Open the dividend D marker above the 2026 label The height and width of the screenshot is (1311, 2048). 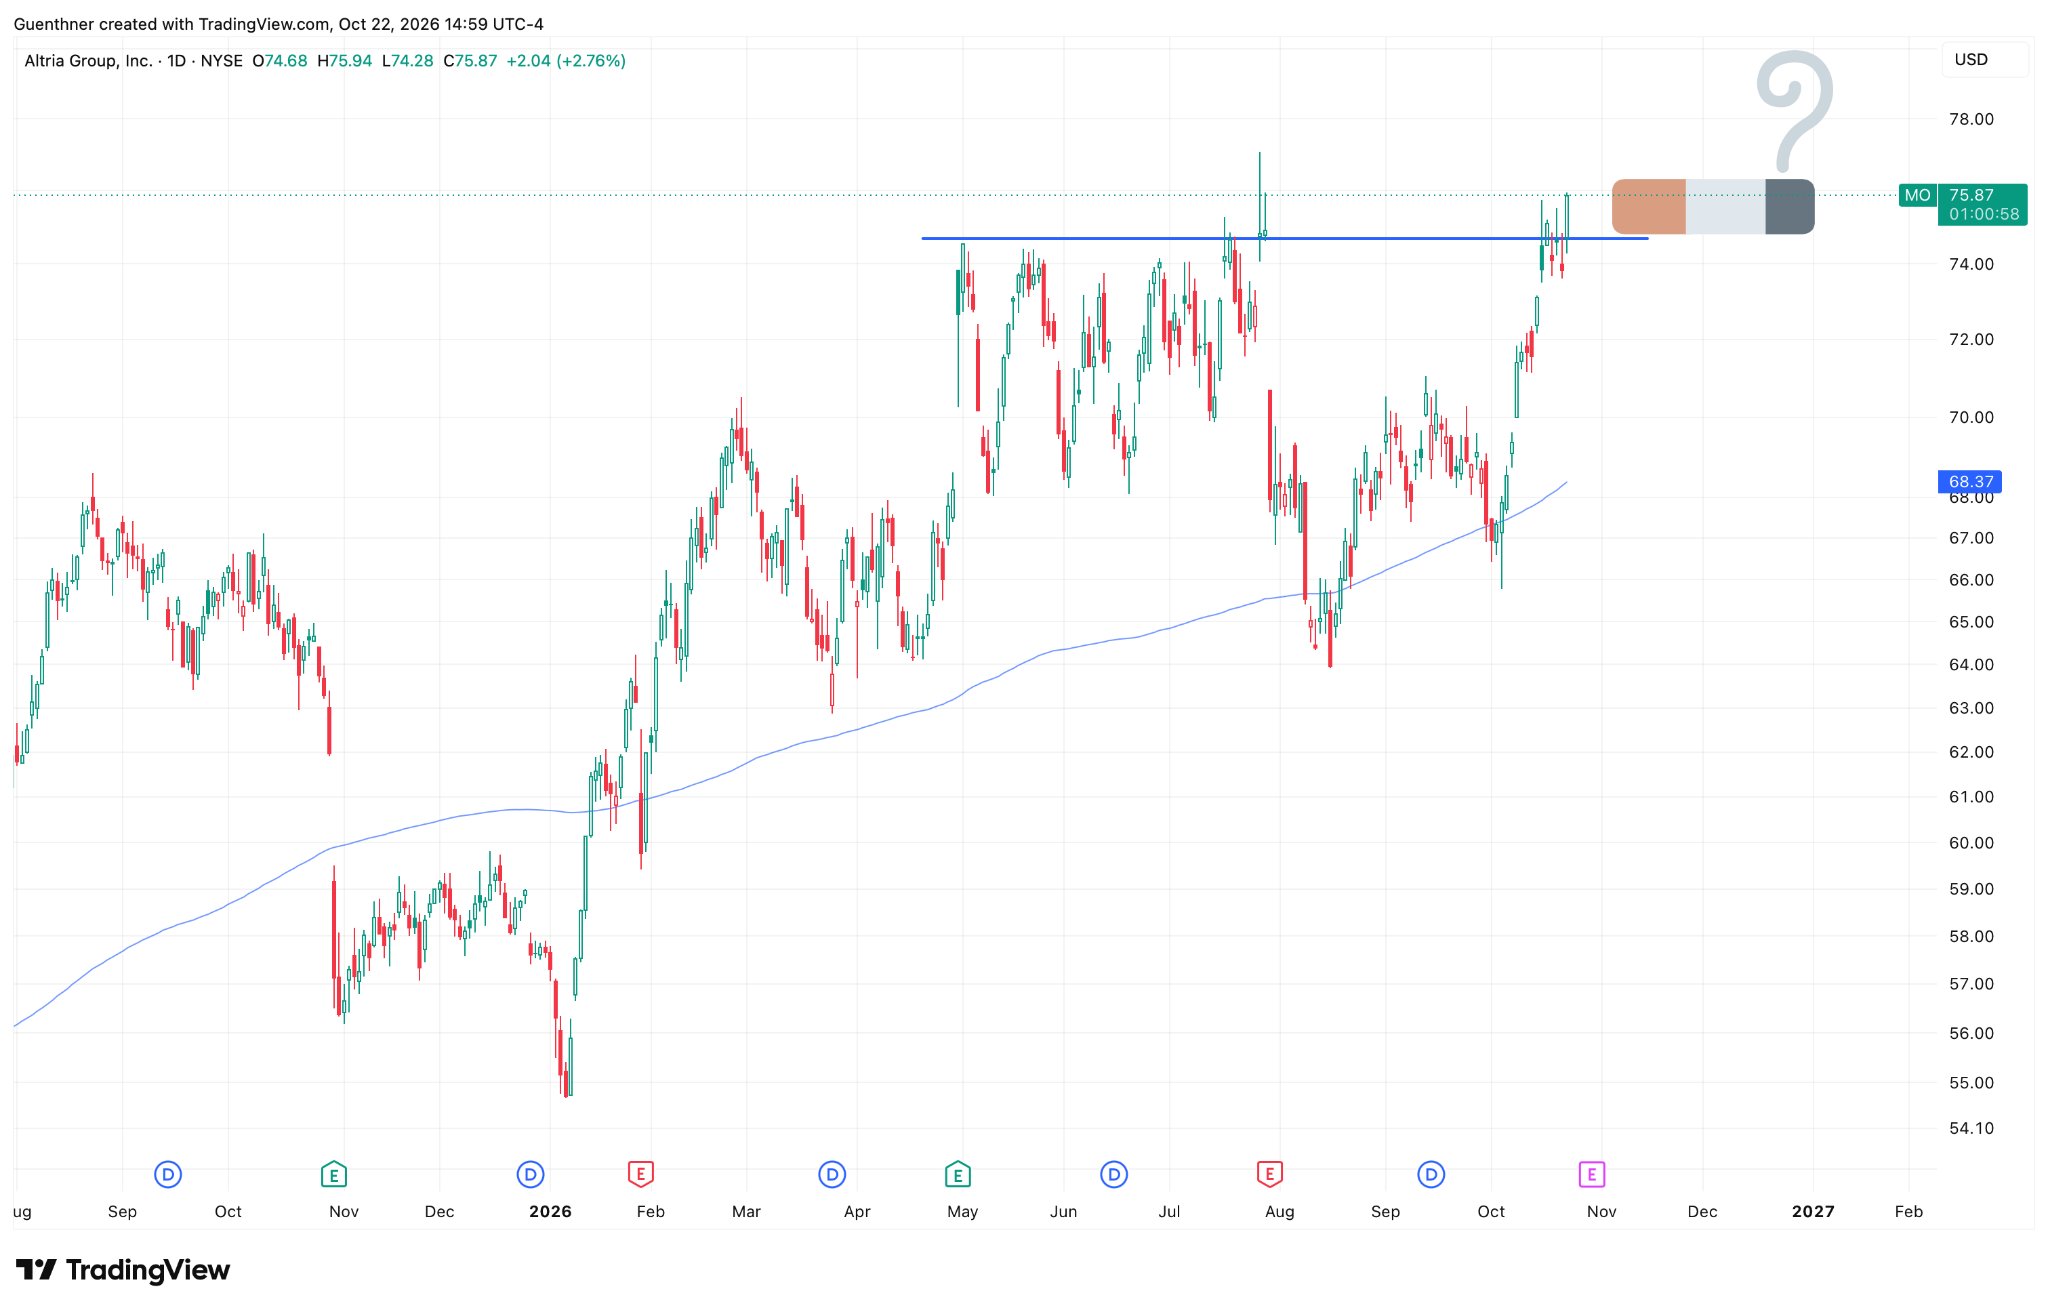(530, 1174)
